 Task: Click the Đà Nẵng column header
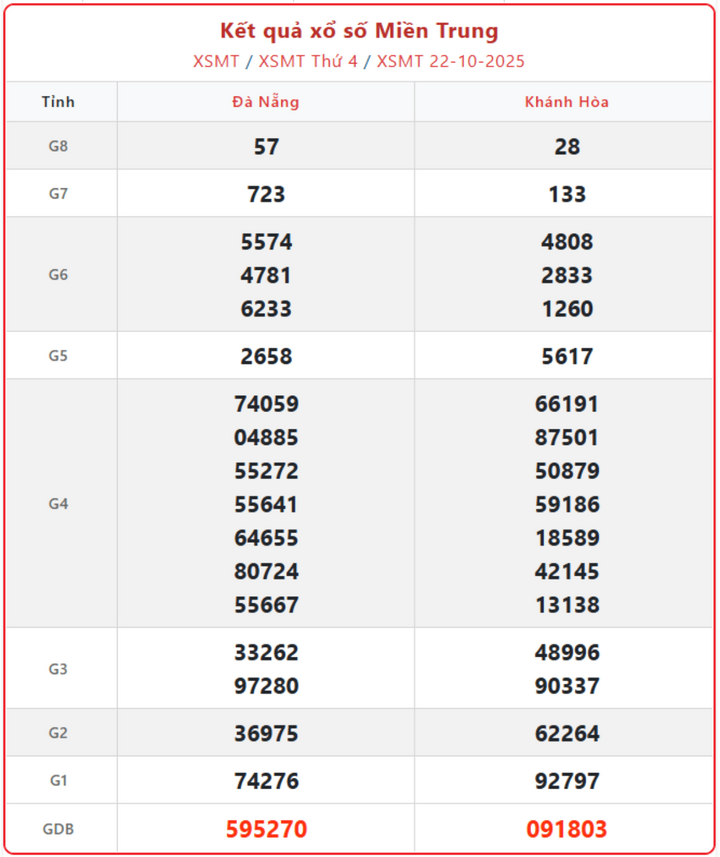[x=265, y=102]
